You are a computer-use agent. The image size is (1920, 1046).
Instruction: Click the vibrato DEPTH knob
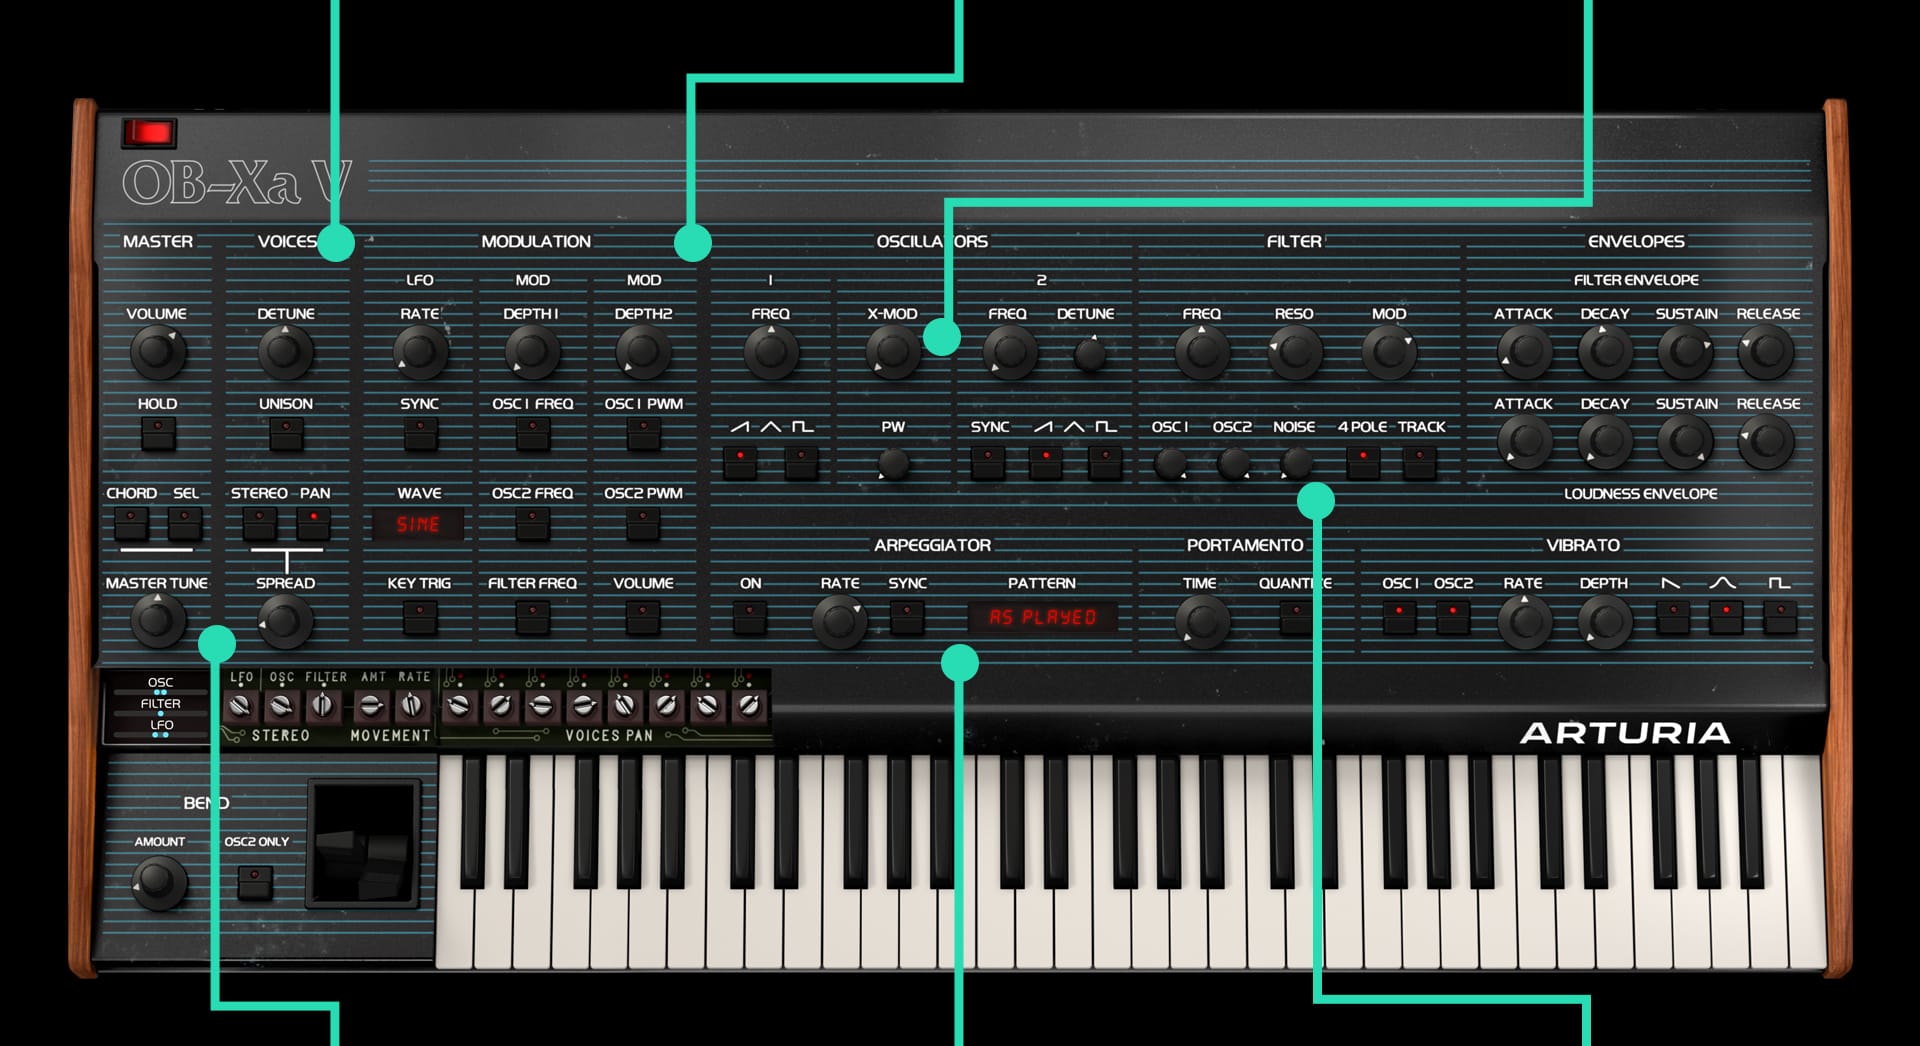tap(1605, 621)
